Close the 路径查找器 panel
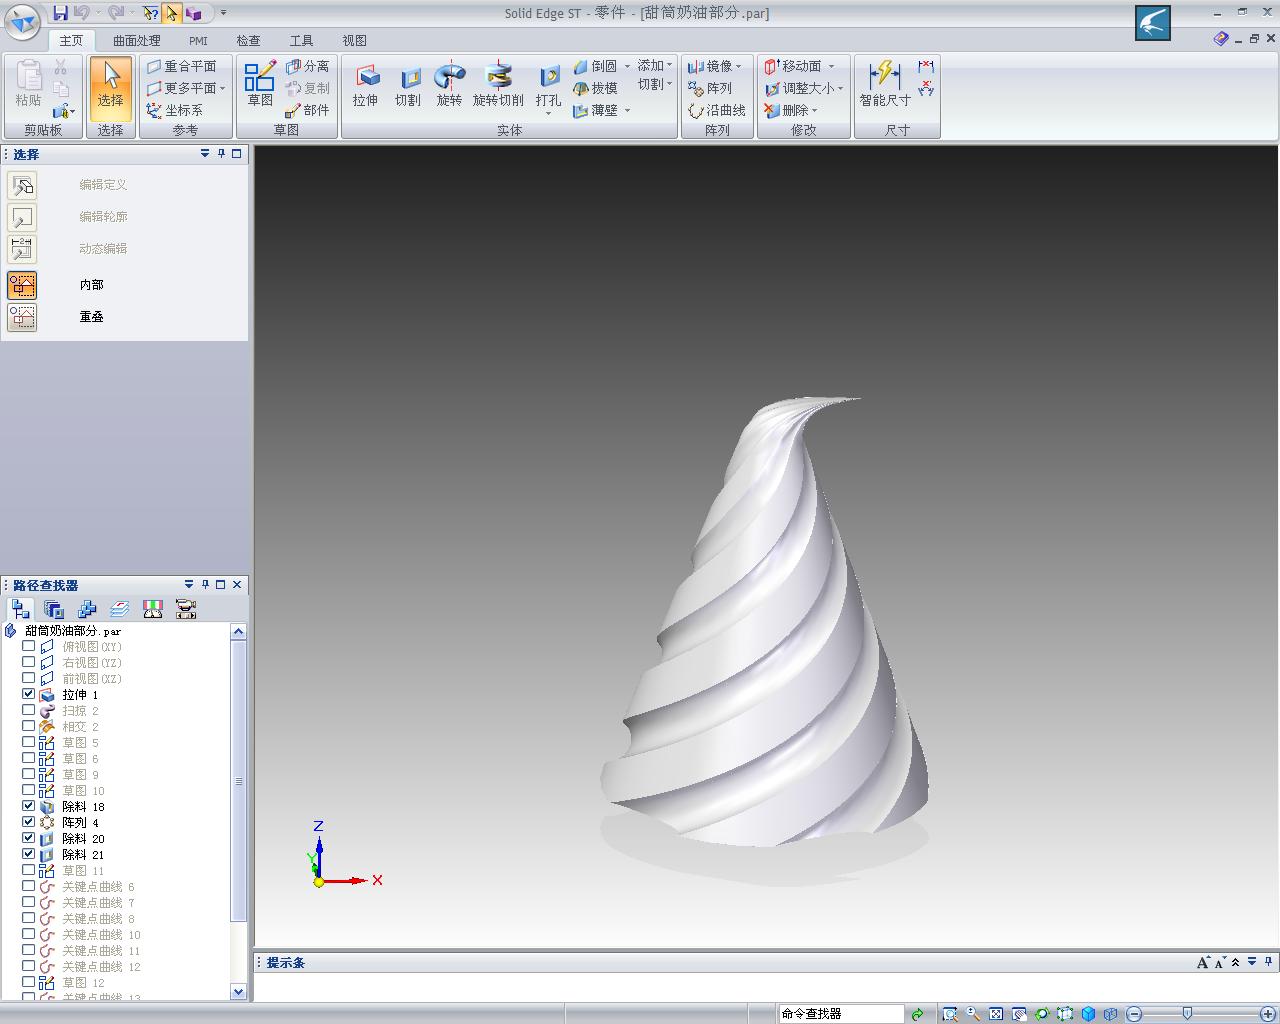Screen dimensions: 1280x1024 pos(237,585)
